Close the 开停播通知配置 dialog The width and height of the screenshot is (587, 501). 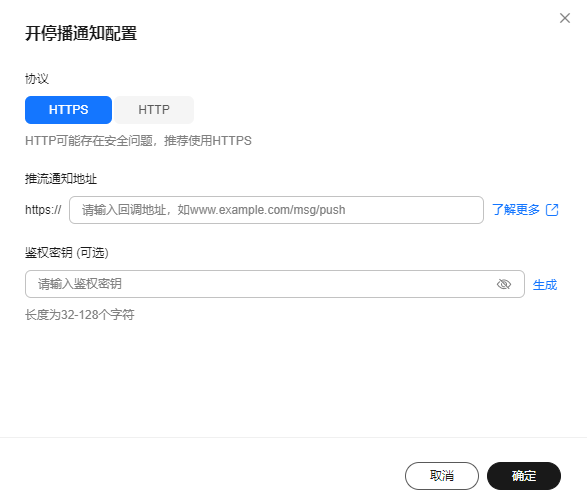coord(565,18)
